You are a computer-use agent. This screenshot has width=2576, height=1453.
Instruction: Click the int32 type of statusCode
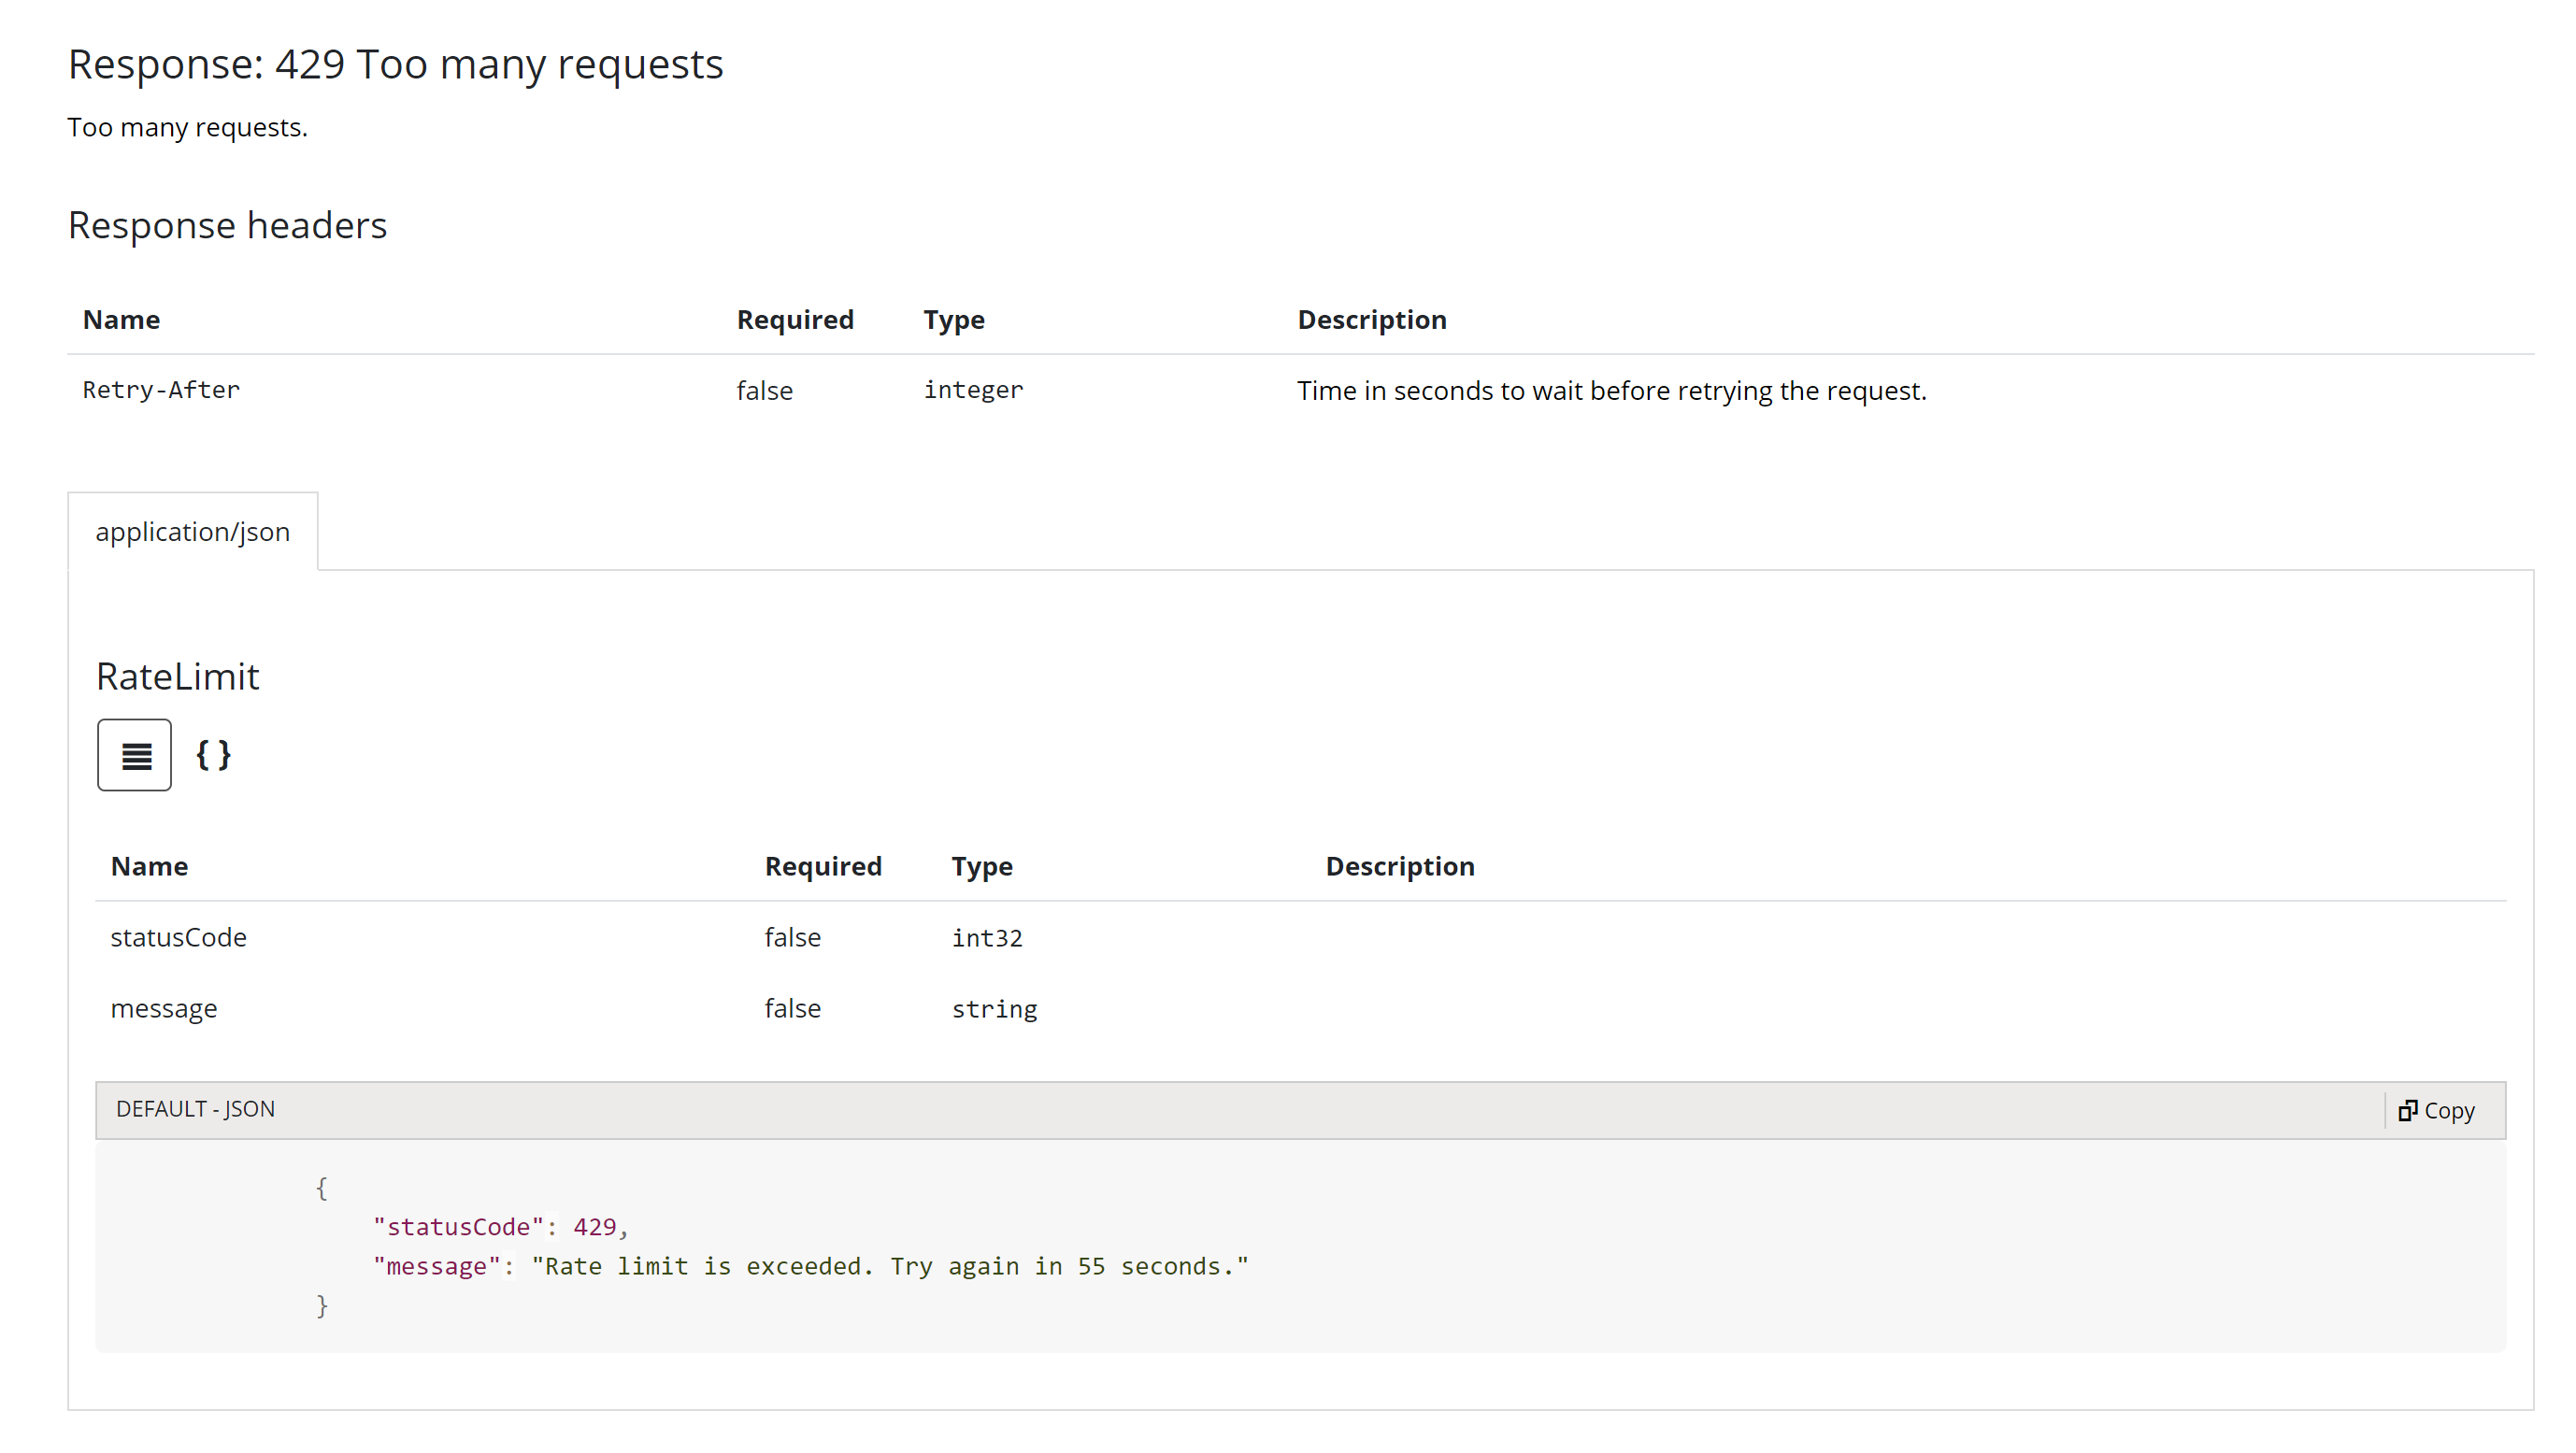[987, 938]
